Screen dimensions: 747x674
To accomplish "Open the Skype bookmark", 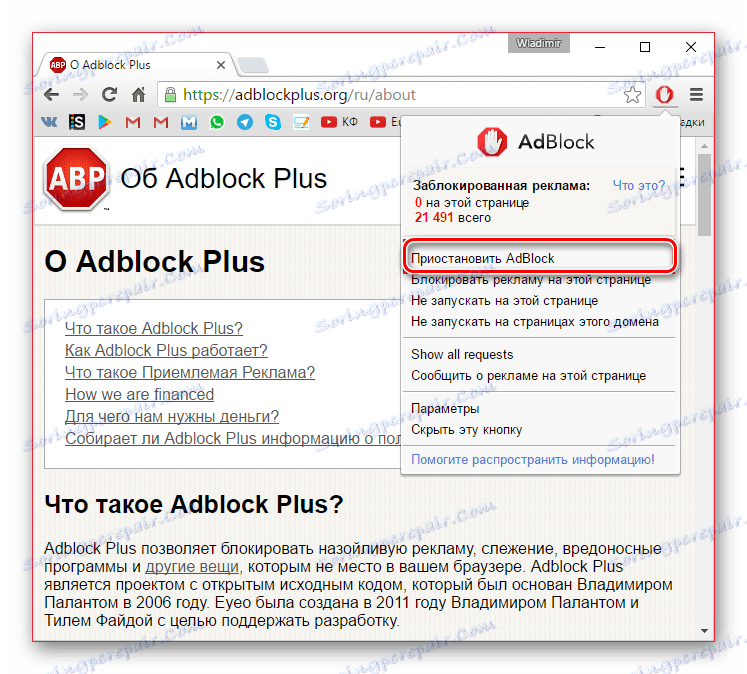I will pyautogui.click(x=273, y=122).
